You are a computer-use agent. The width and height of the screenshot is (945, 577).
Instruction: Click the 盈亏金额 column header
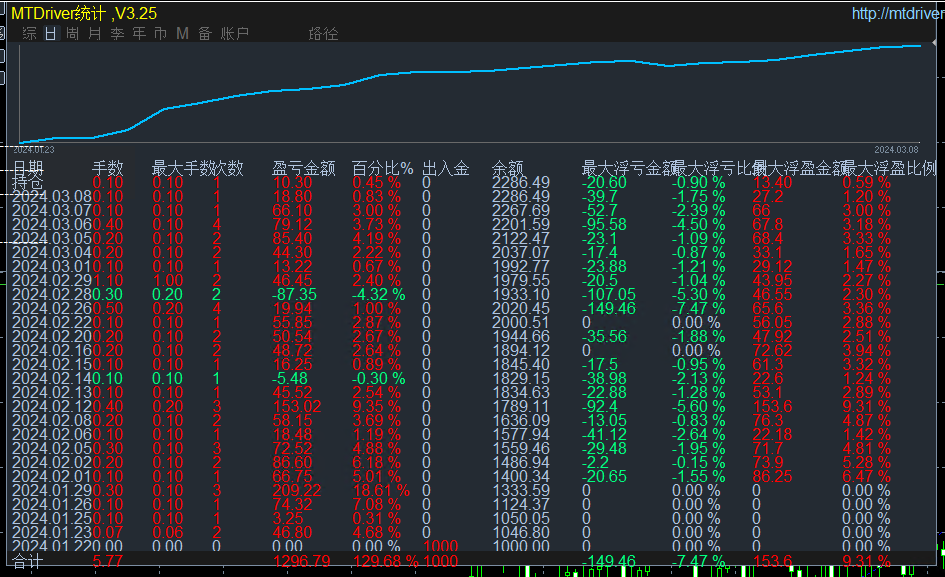[303, 168]
